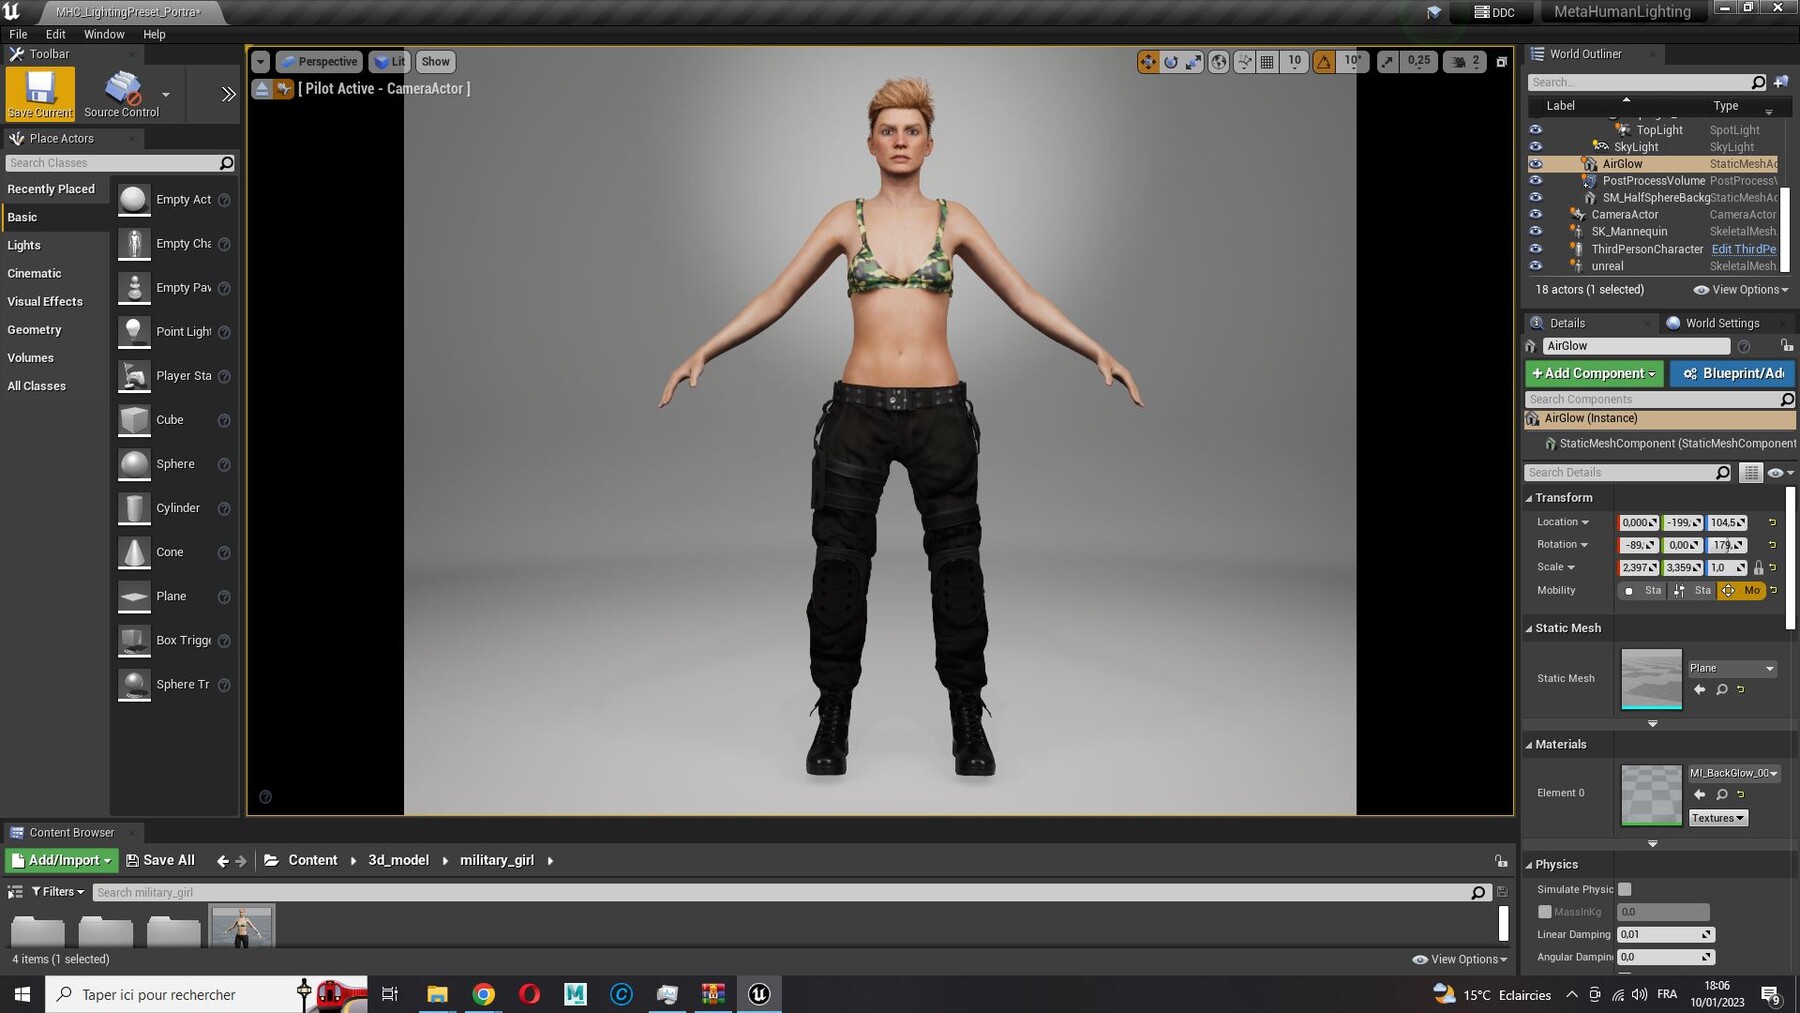The image size is (1800, 1013).
Task: Open the Textures dropdown under material
Action: pyautogui.click(x=1718, y=818)
